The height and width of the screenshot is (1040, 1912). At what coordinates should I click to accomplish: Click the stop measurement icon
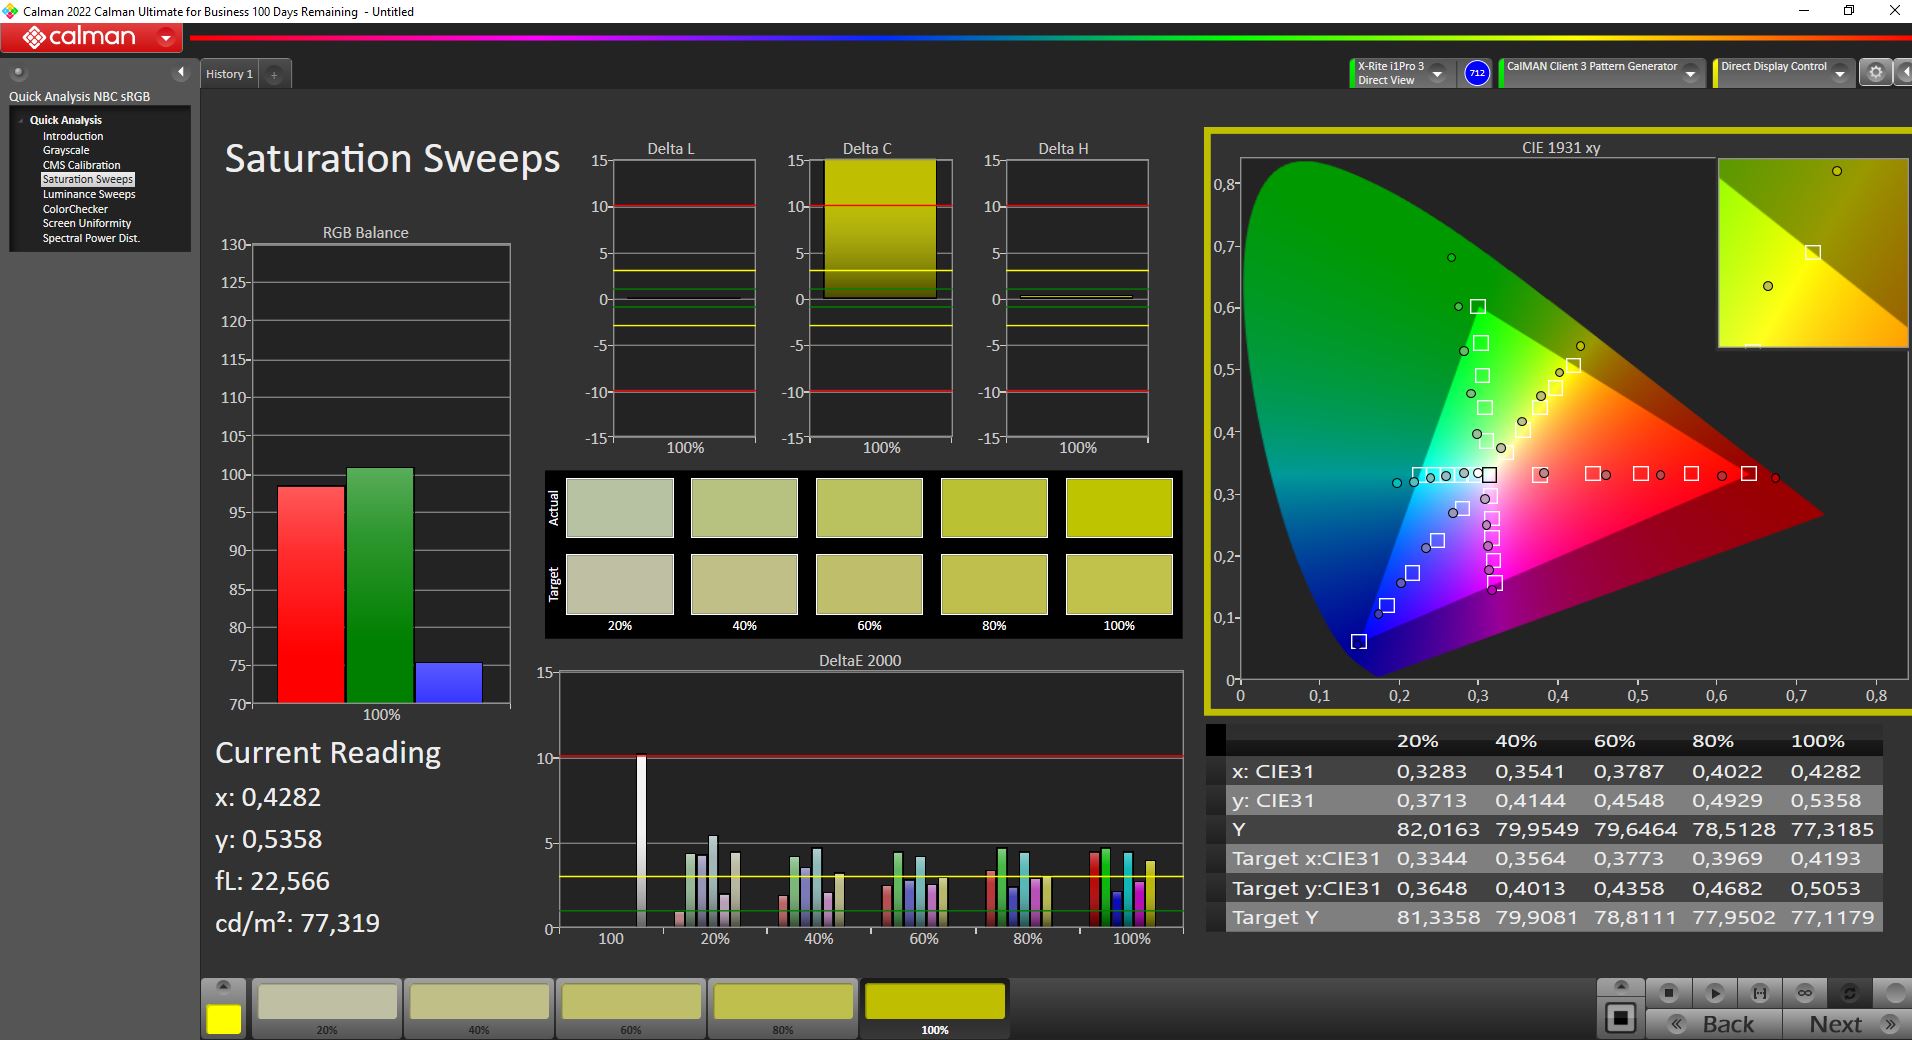tap(1668, 993)
